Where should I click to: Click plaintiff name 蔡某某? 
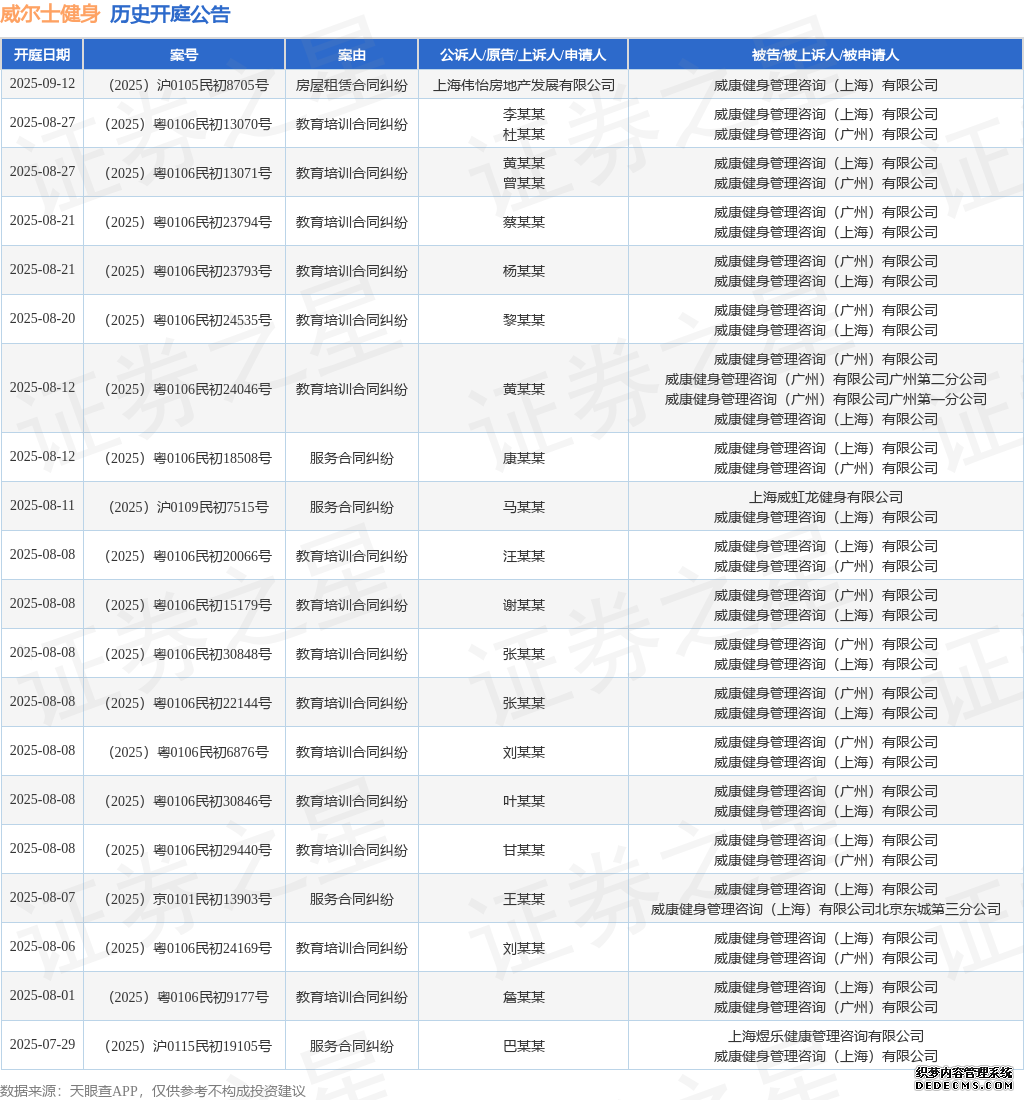[x=523, y=222]
